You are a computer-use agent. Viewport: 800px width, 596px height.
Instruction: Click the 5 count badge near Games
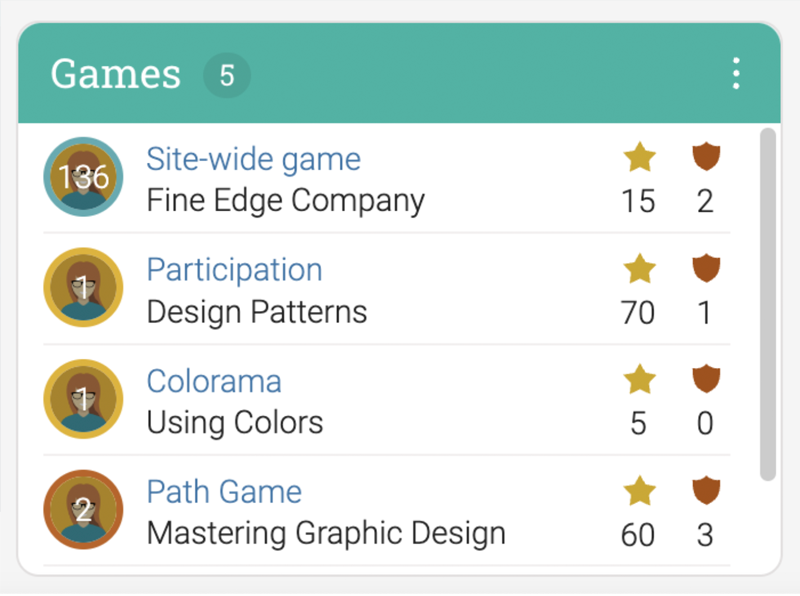point(227,73)
